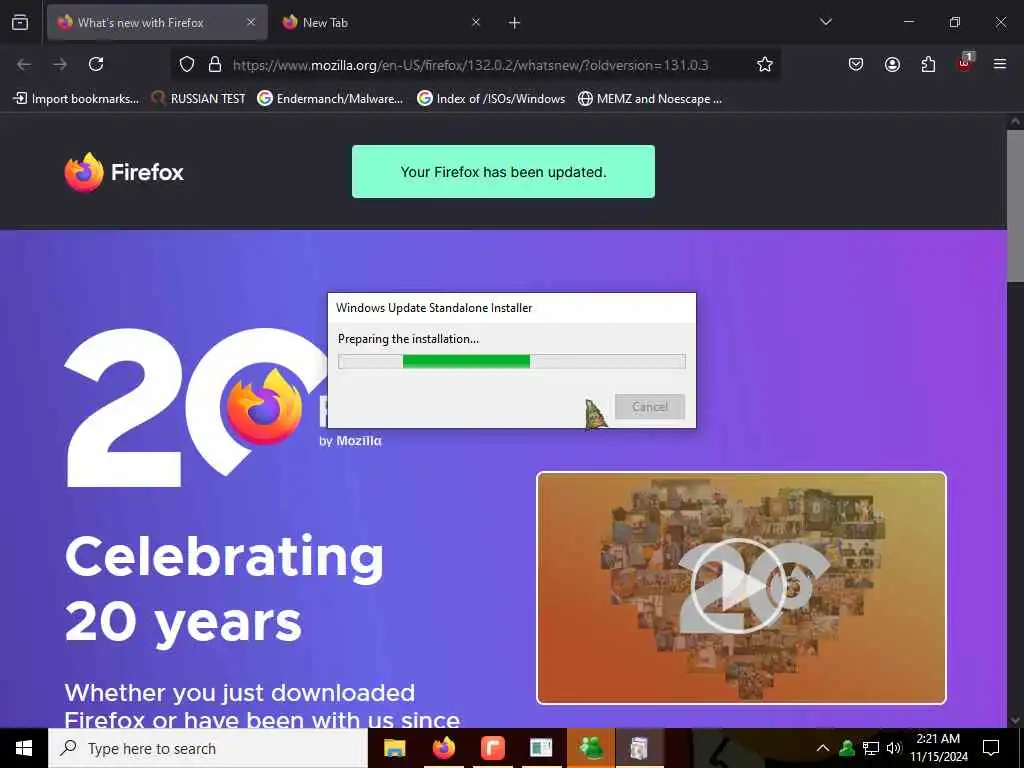Open Save to Pocket icon

coord(856,64)
